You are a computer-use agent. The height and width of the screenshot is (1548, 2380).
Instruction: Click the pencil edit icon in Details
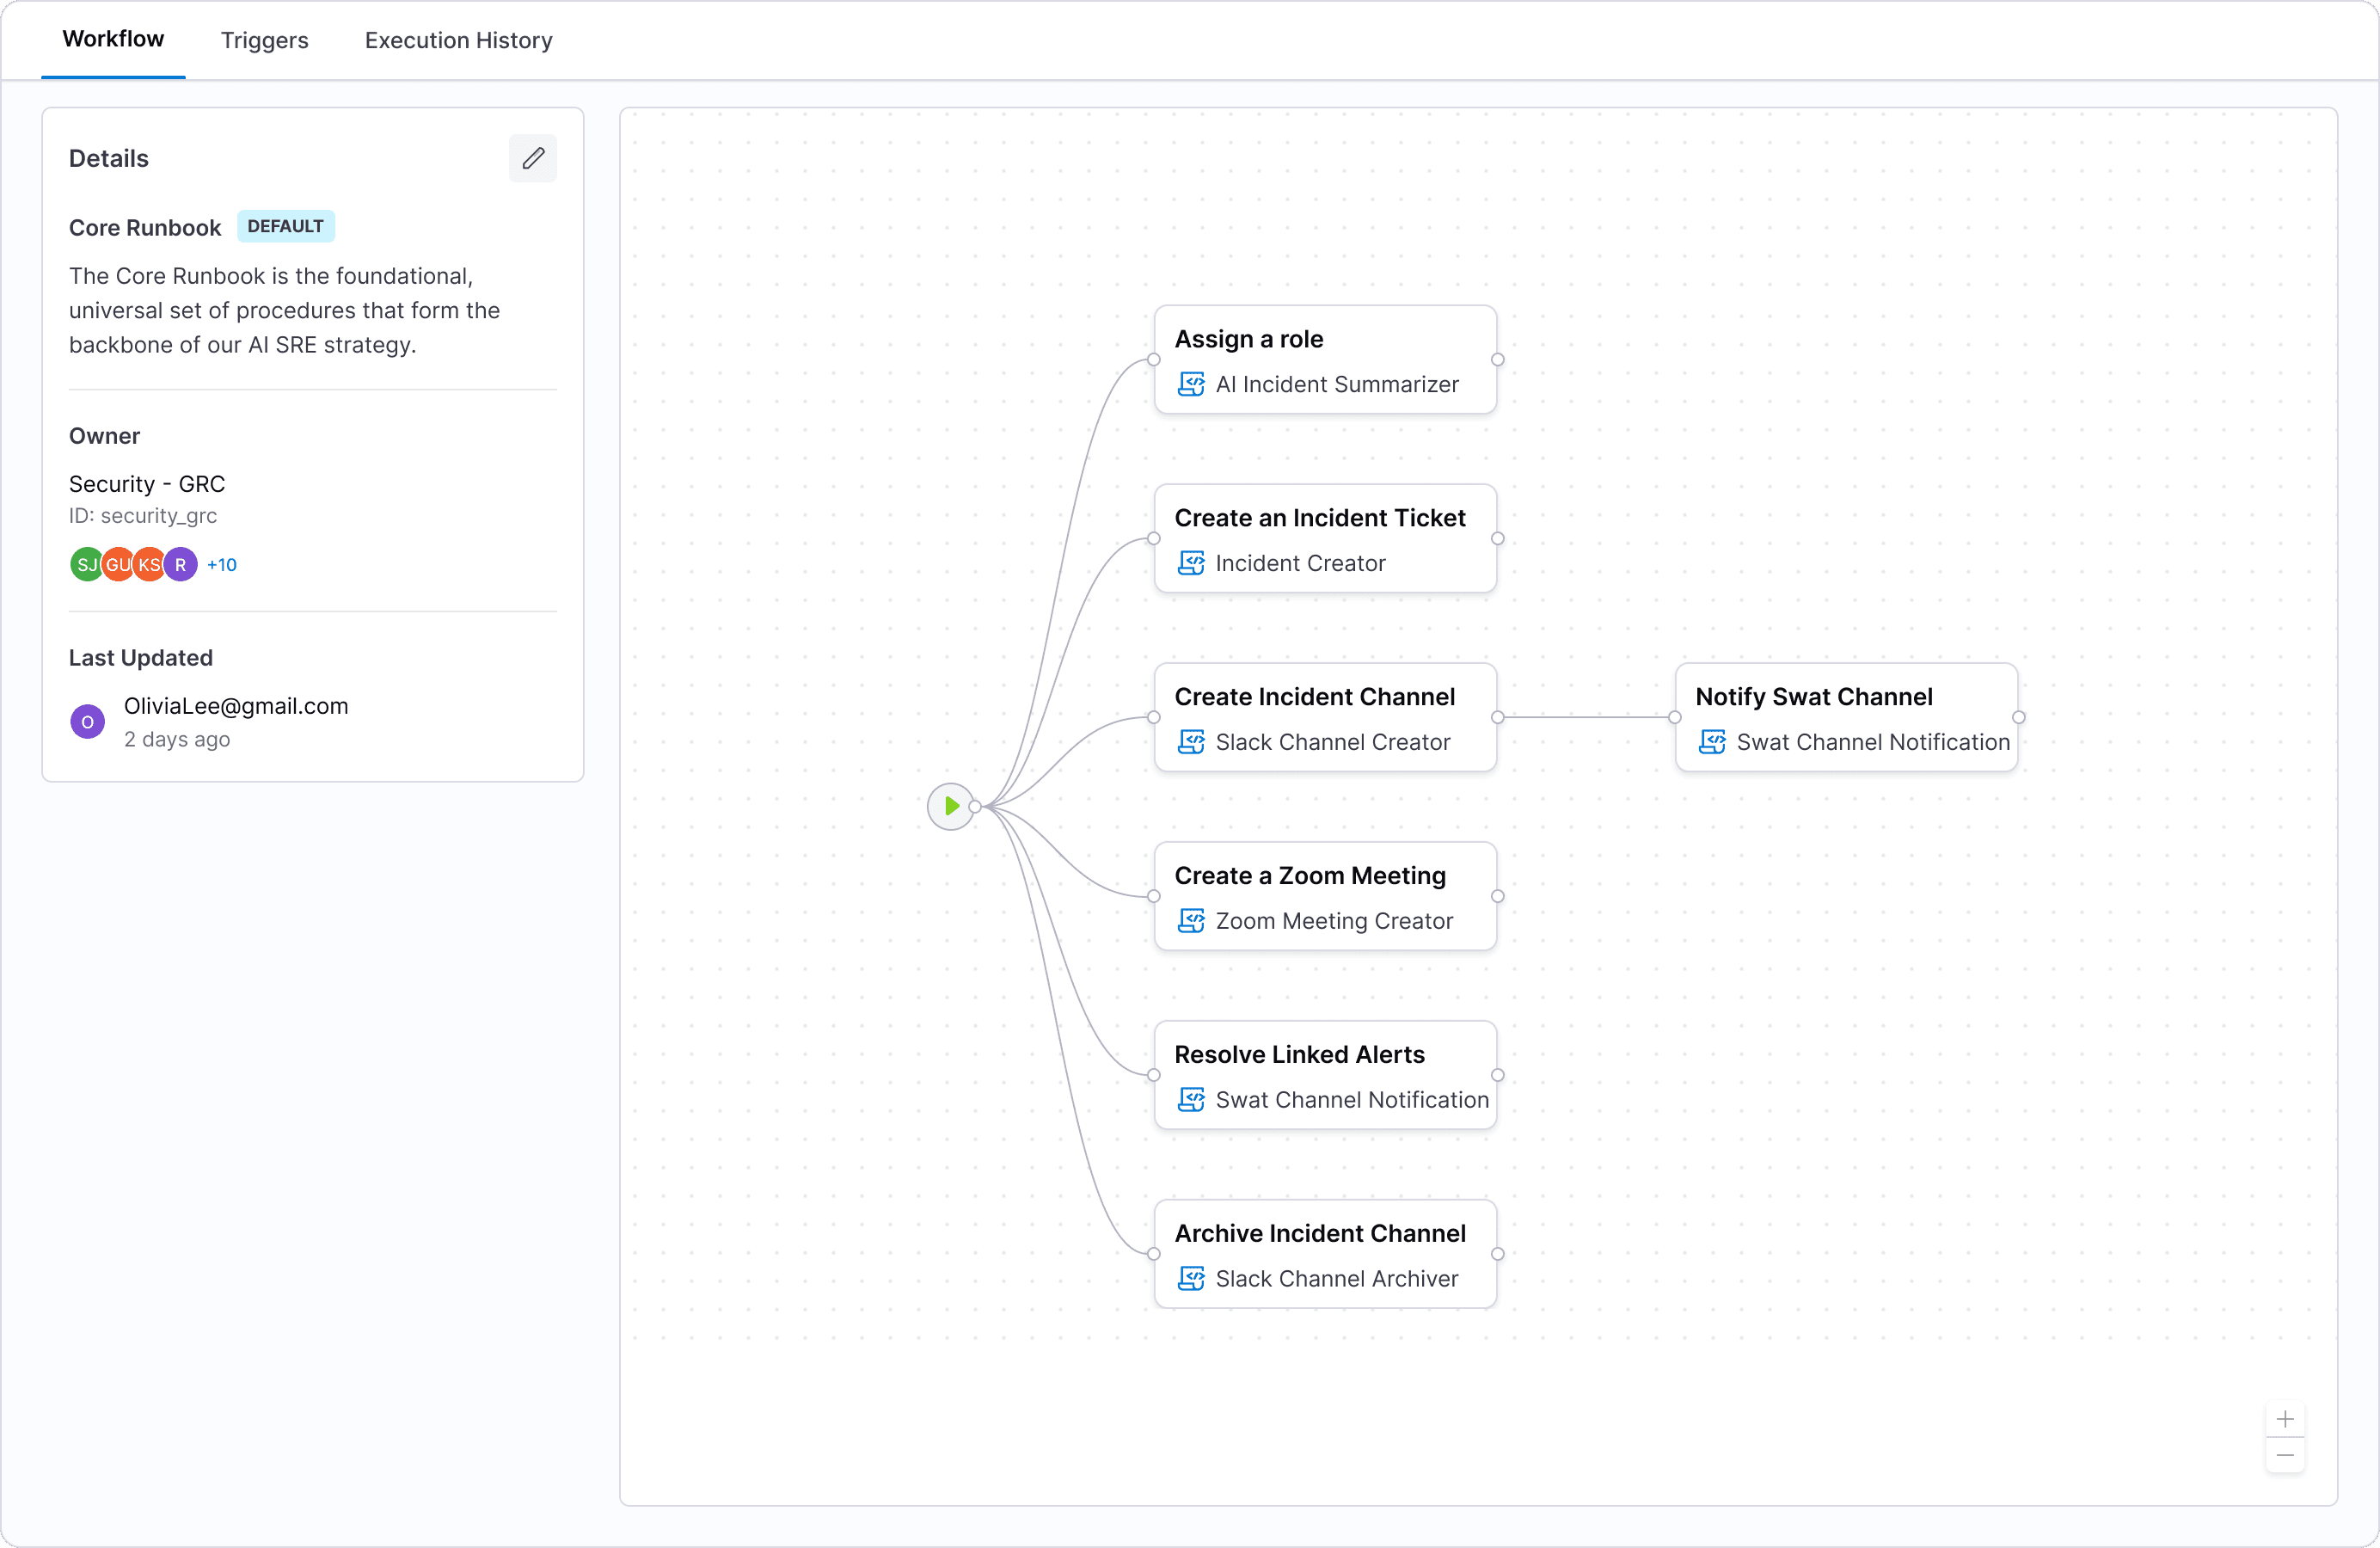(533, 158)
